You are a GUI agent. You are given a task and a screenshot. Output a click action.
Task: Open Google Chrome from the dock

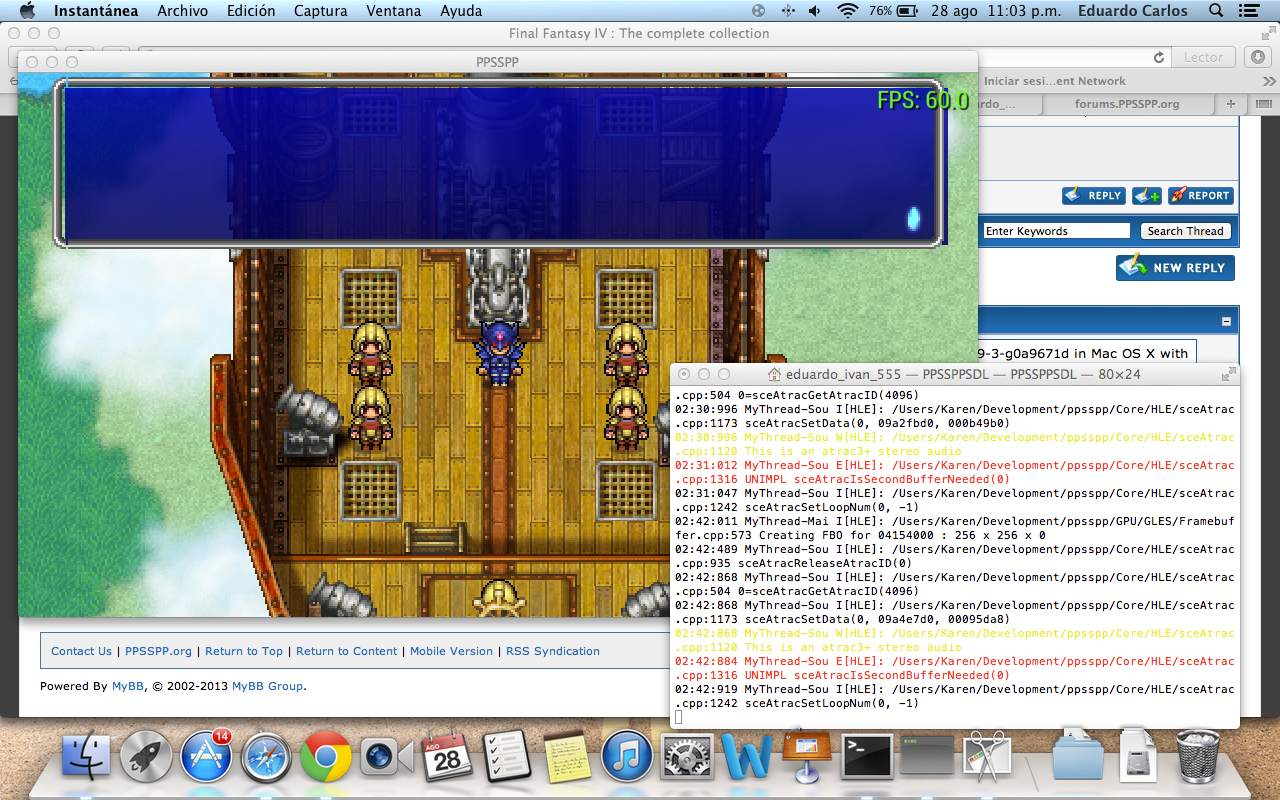pos(325,757)
